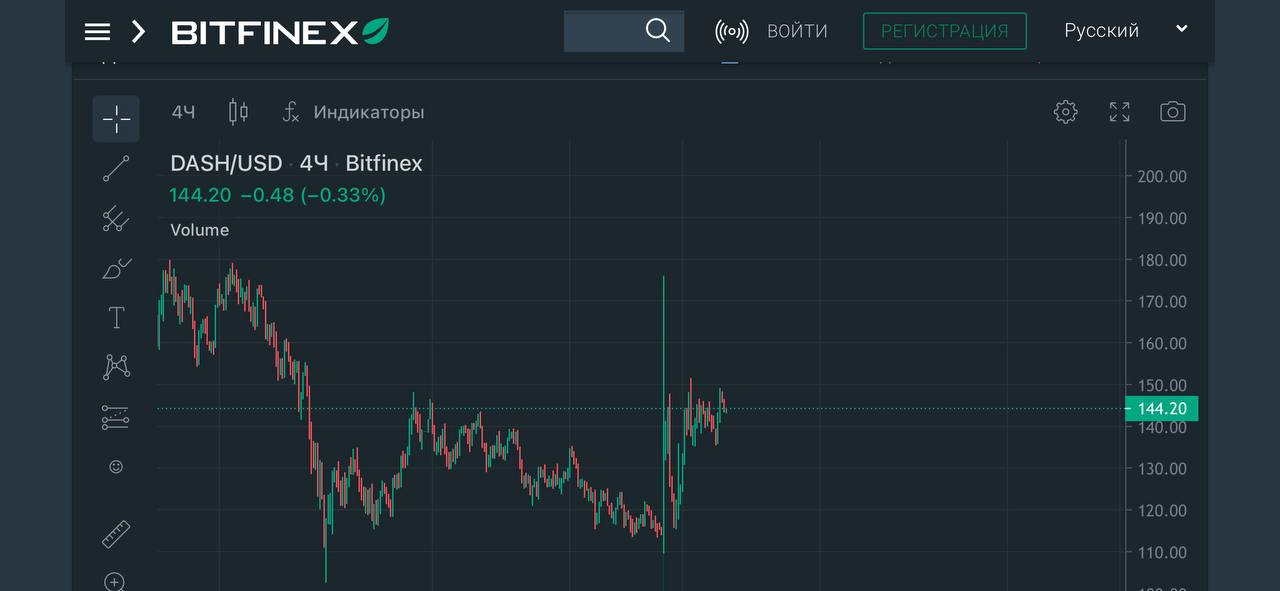The height and width of the screenshot is (591, 1280).
Task: Click the magnifier search icon
Action: (658, 30)
